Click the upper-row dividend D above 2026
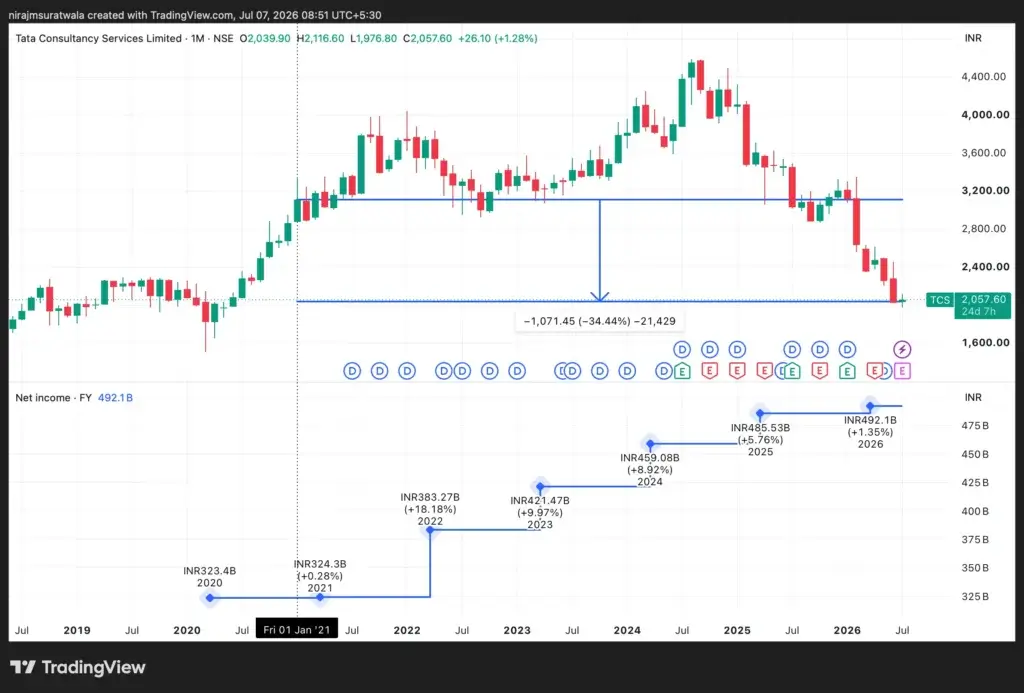The width and height of the screenshot is (1024, 693). tap(847, 349)
